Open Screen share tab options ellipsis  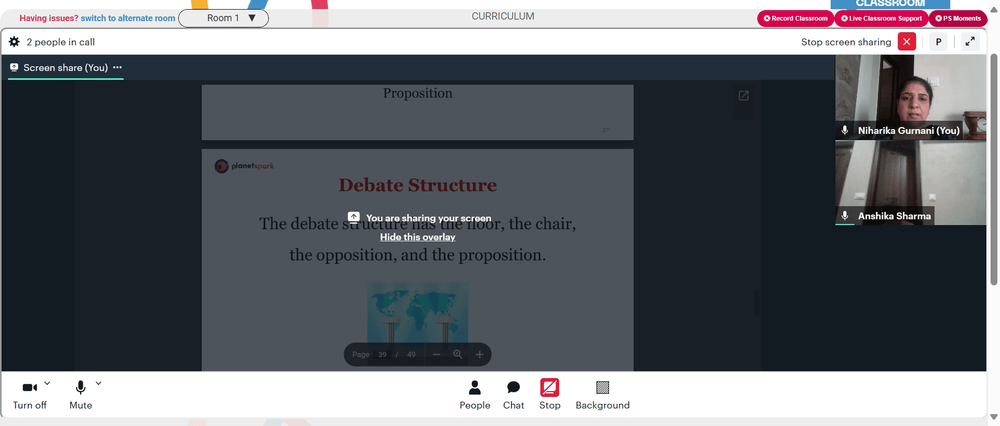pyautogui.click(x=117, y=68)
